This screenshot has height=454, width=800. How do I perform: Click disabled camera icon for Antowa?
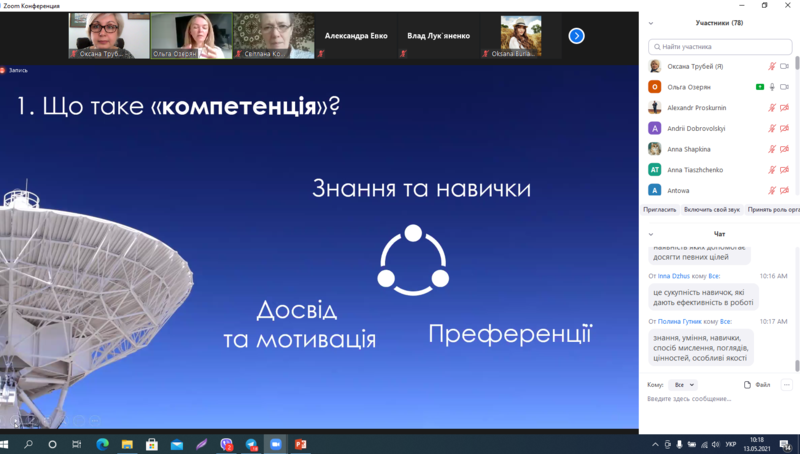coord(784,190)
